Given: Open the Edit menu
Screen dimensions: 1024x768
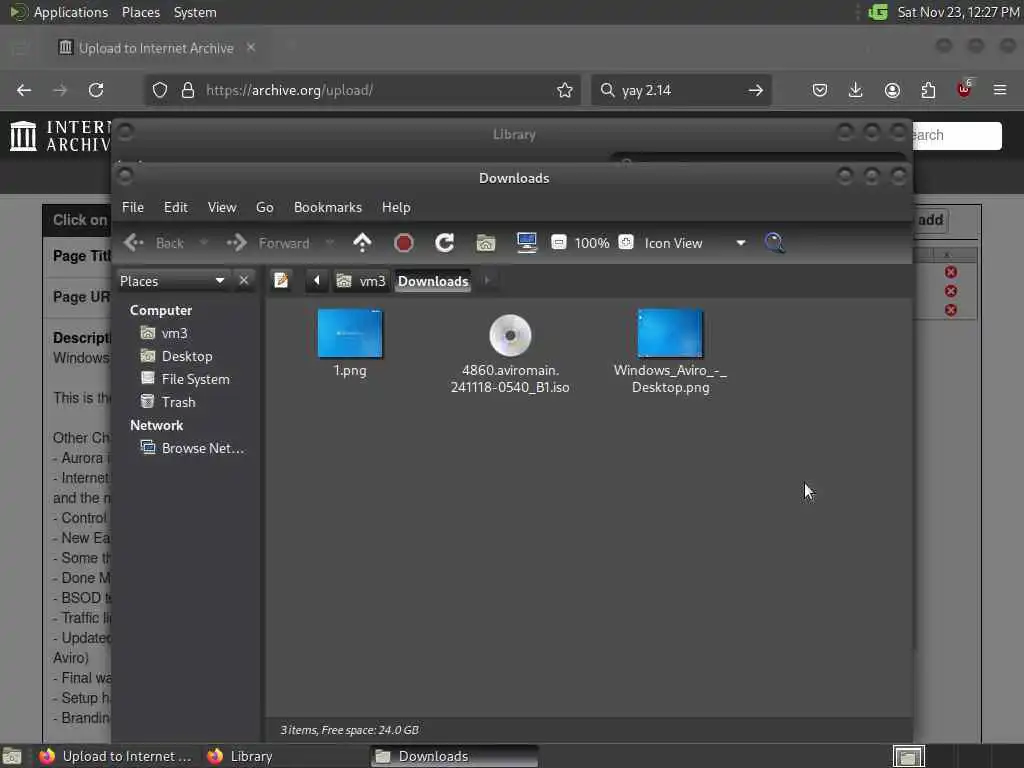Looking at the screenshot, I should 176,207.
